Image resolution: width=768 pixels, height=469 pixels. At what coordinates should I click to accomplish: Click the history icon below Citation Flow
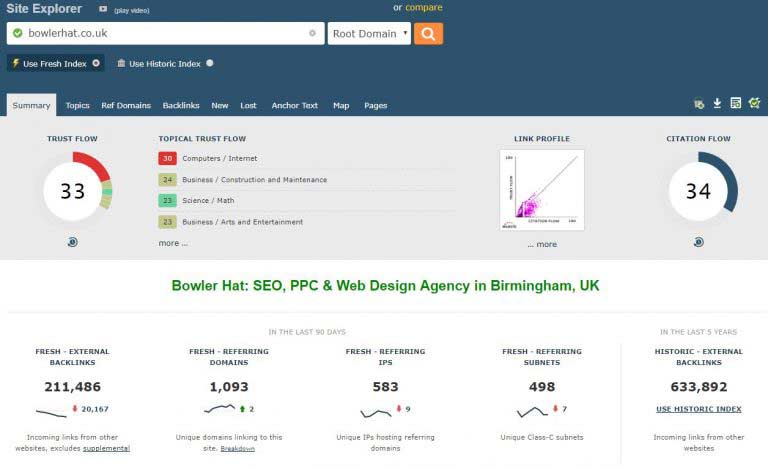pos(698,242)
